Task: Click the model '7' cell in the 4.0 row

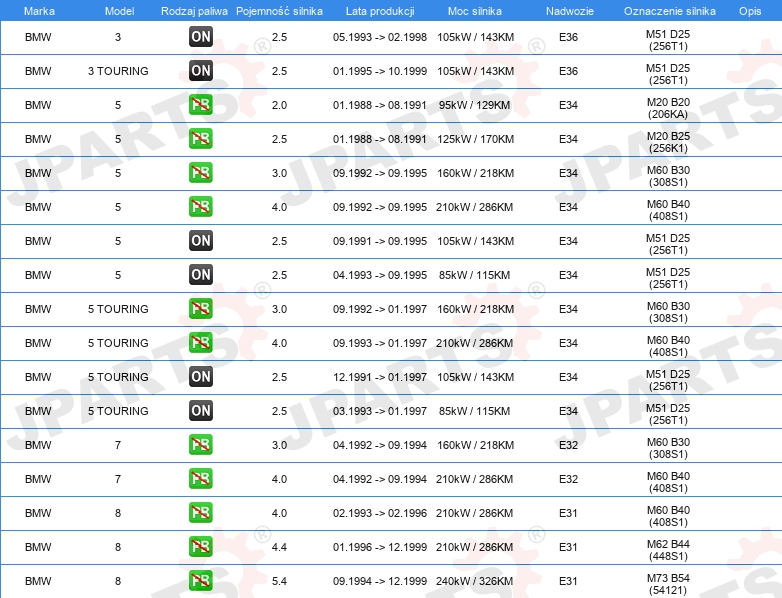Action: tap(118, 479)
